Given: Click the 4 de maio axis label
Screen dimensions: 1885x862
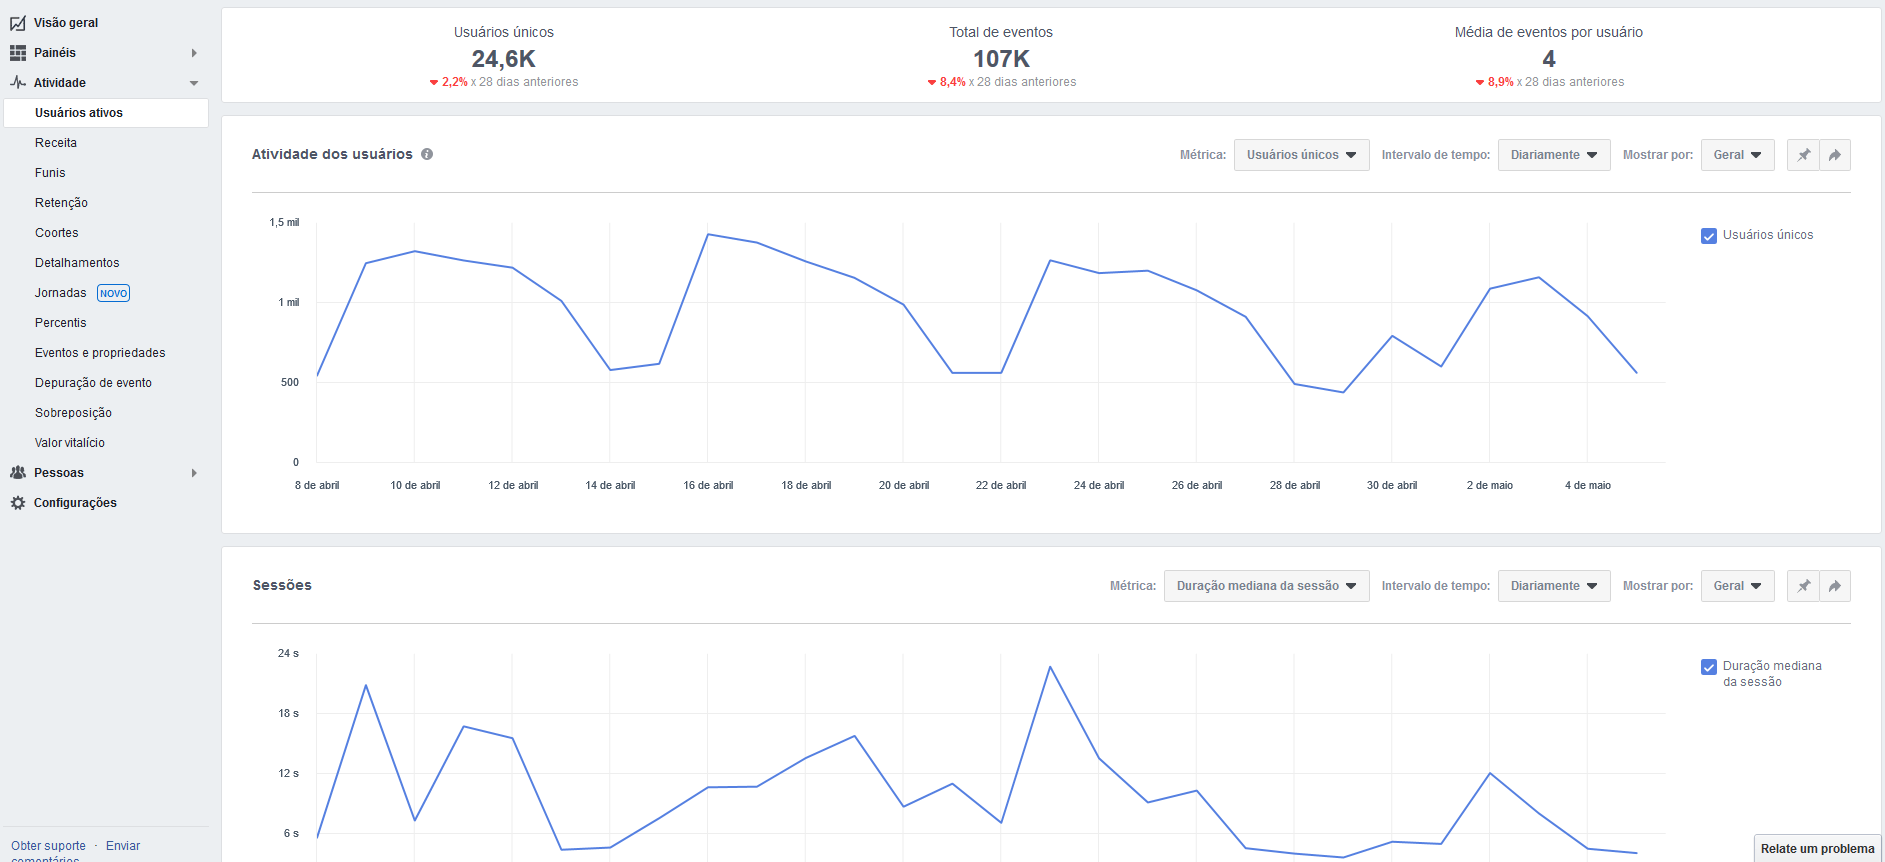Looking at the screenshot, I should [x=1588, y=486].
